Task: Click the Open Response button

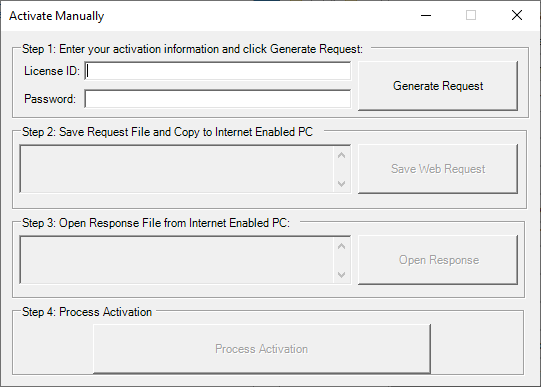Action: tap(438, 260)
